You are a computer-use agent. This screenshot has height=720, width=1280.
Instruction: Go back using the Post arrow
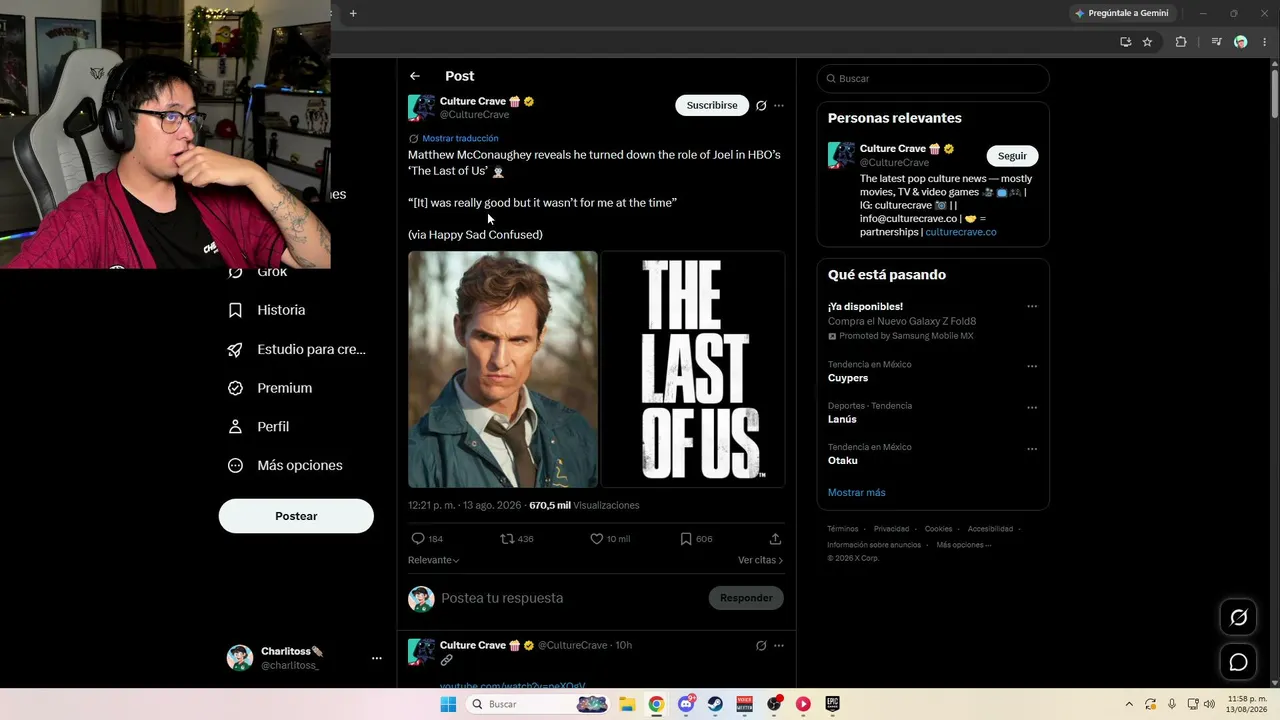tap(415, 76)
